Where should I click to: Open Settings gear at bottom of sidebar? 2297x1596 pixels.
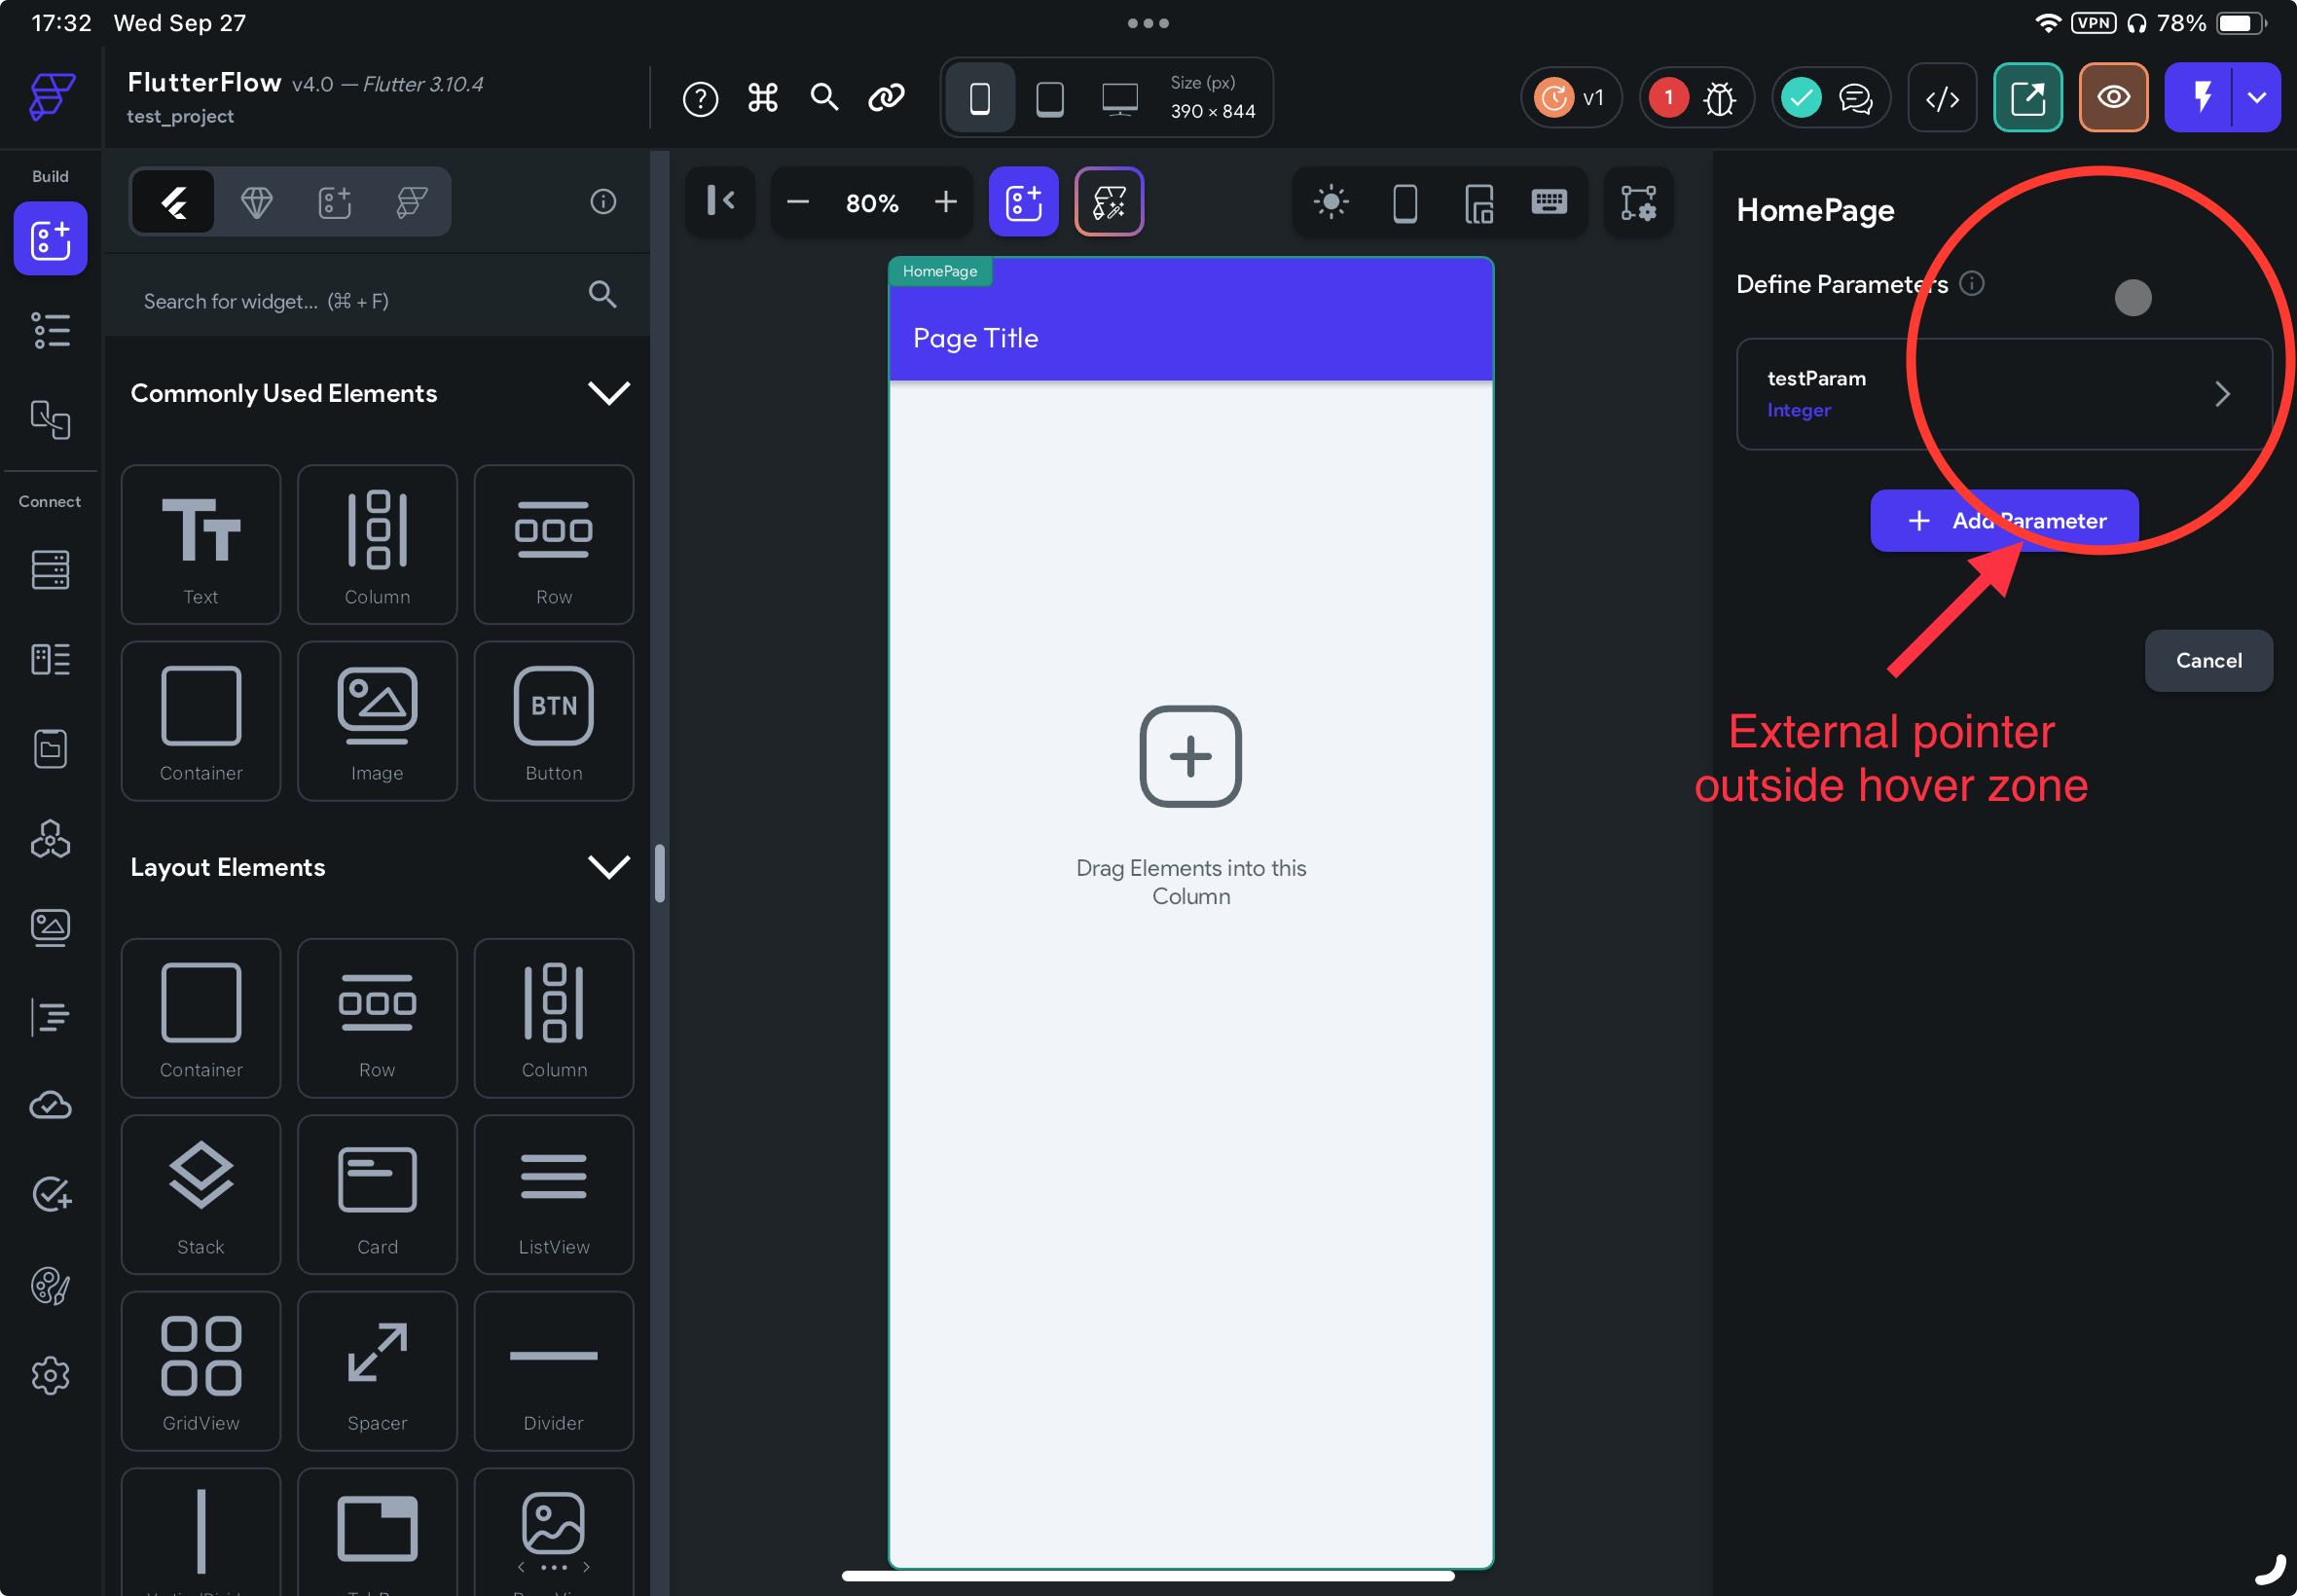click(50, 1375)
